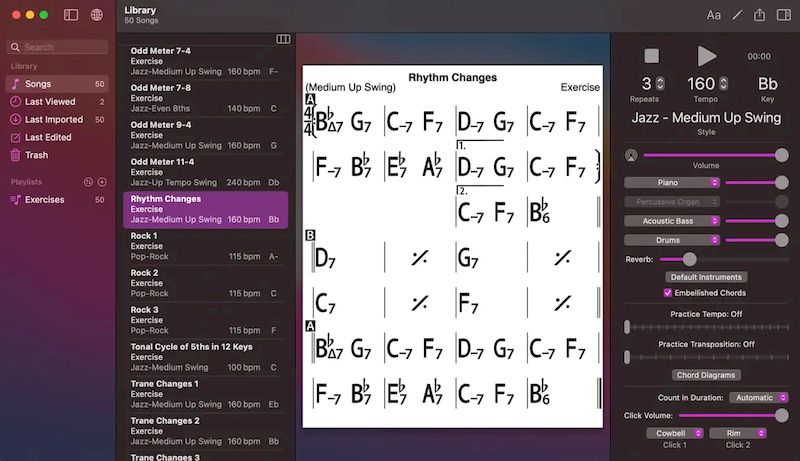Image resolution: width=800 pixels, height=461 pixels.
Task: Select the Rock 2 song
Action: [204, 283]
